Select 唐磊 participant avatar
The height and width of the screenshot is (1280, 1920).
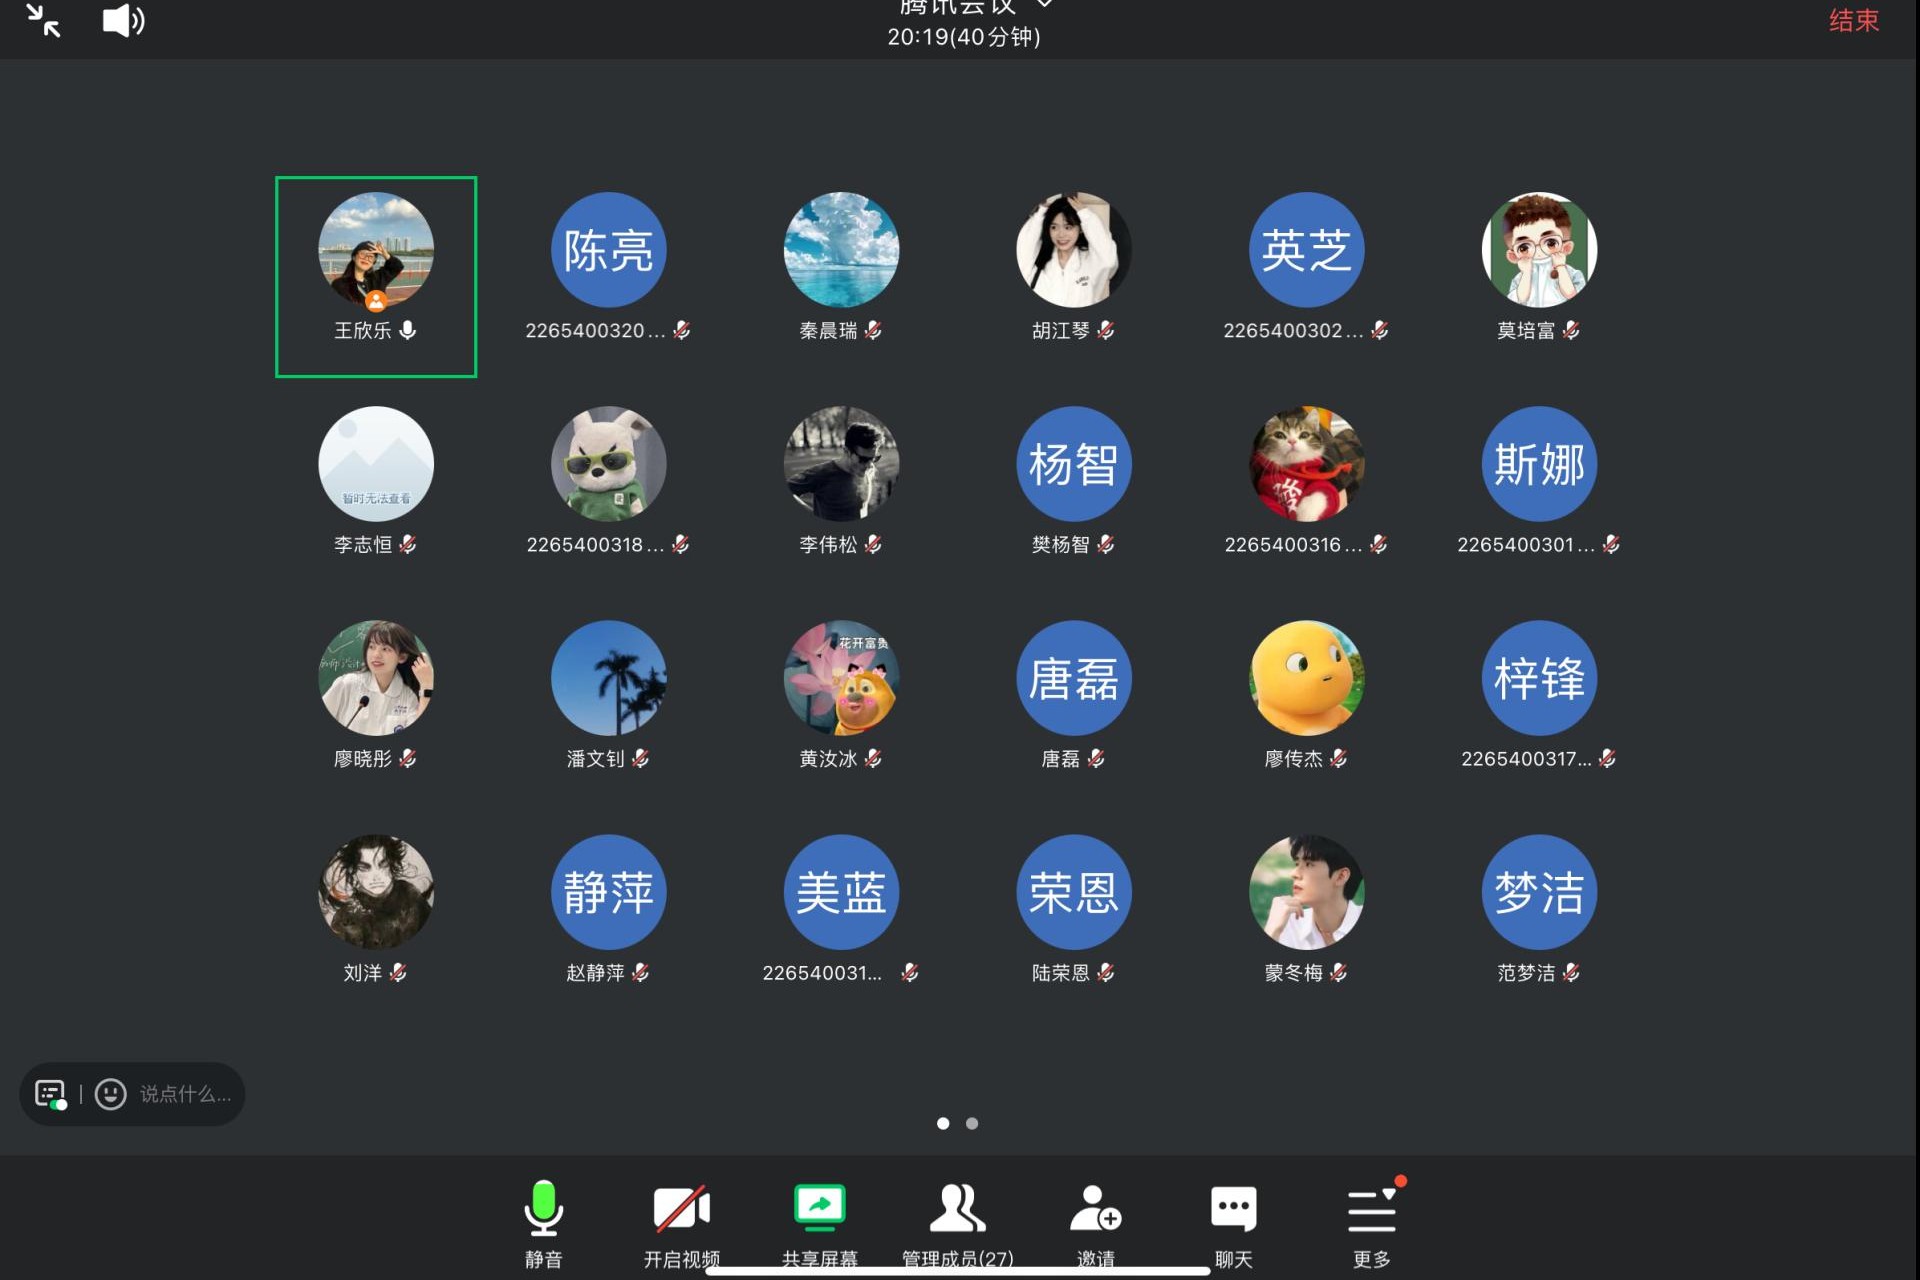tap(1073, 678)
